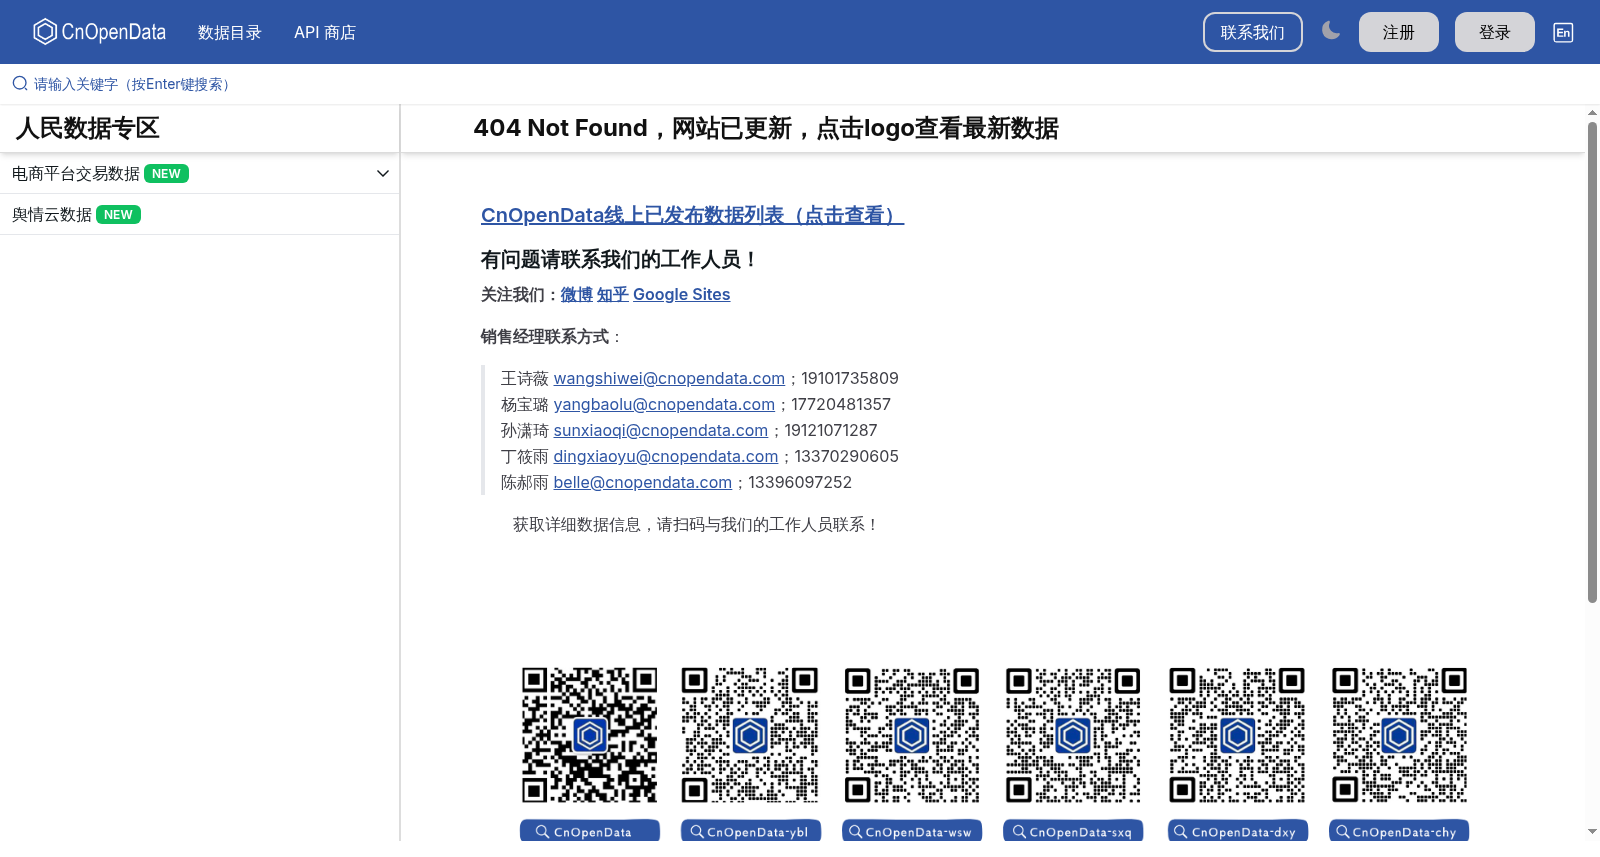Toggle dark mode moon icon
Screen dimensions: 1600x857
pyautogui.click(x=1331, y=31)
